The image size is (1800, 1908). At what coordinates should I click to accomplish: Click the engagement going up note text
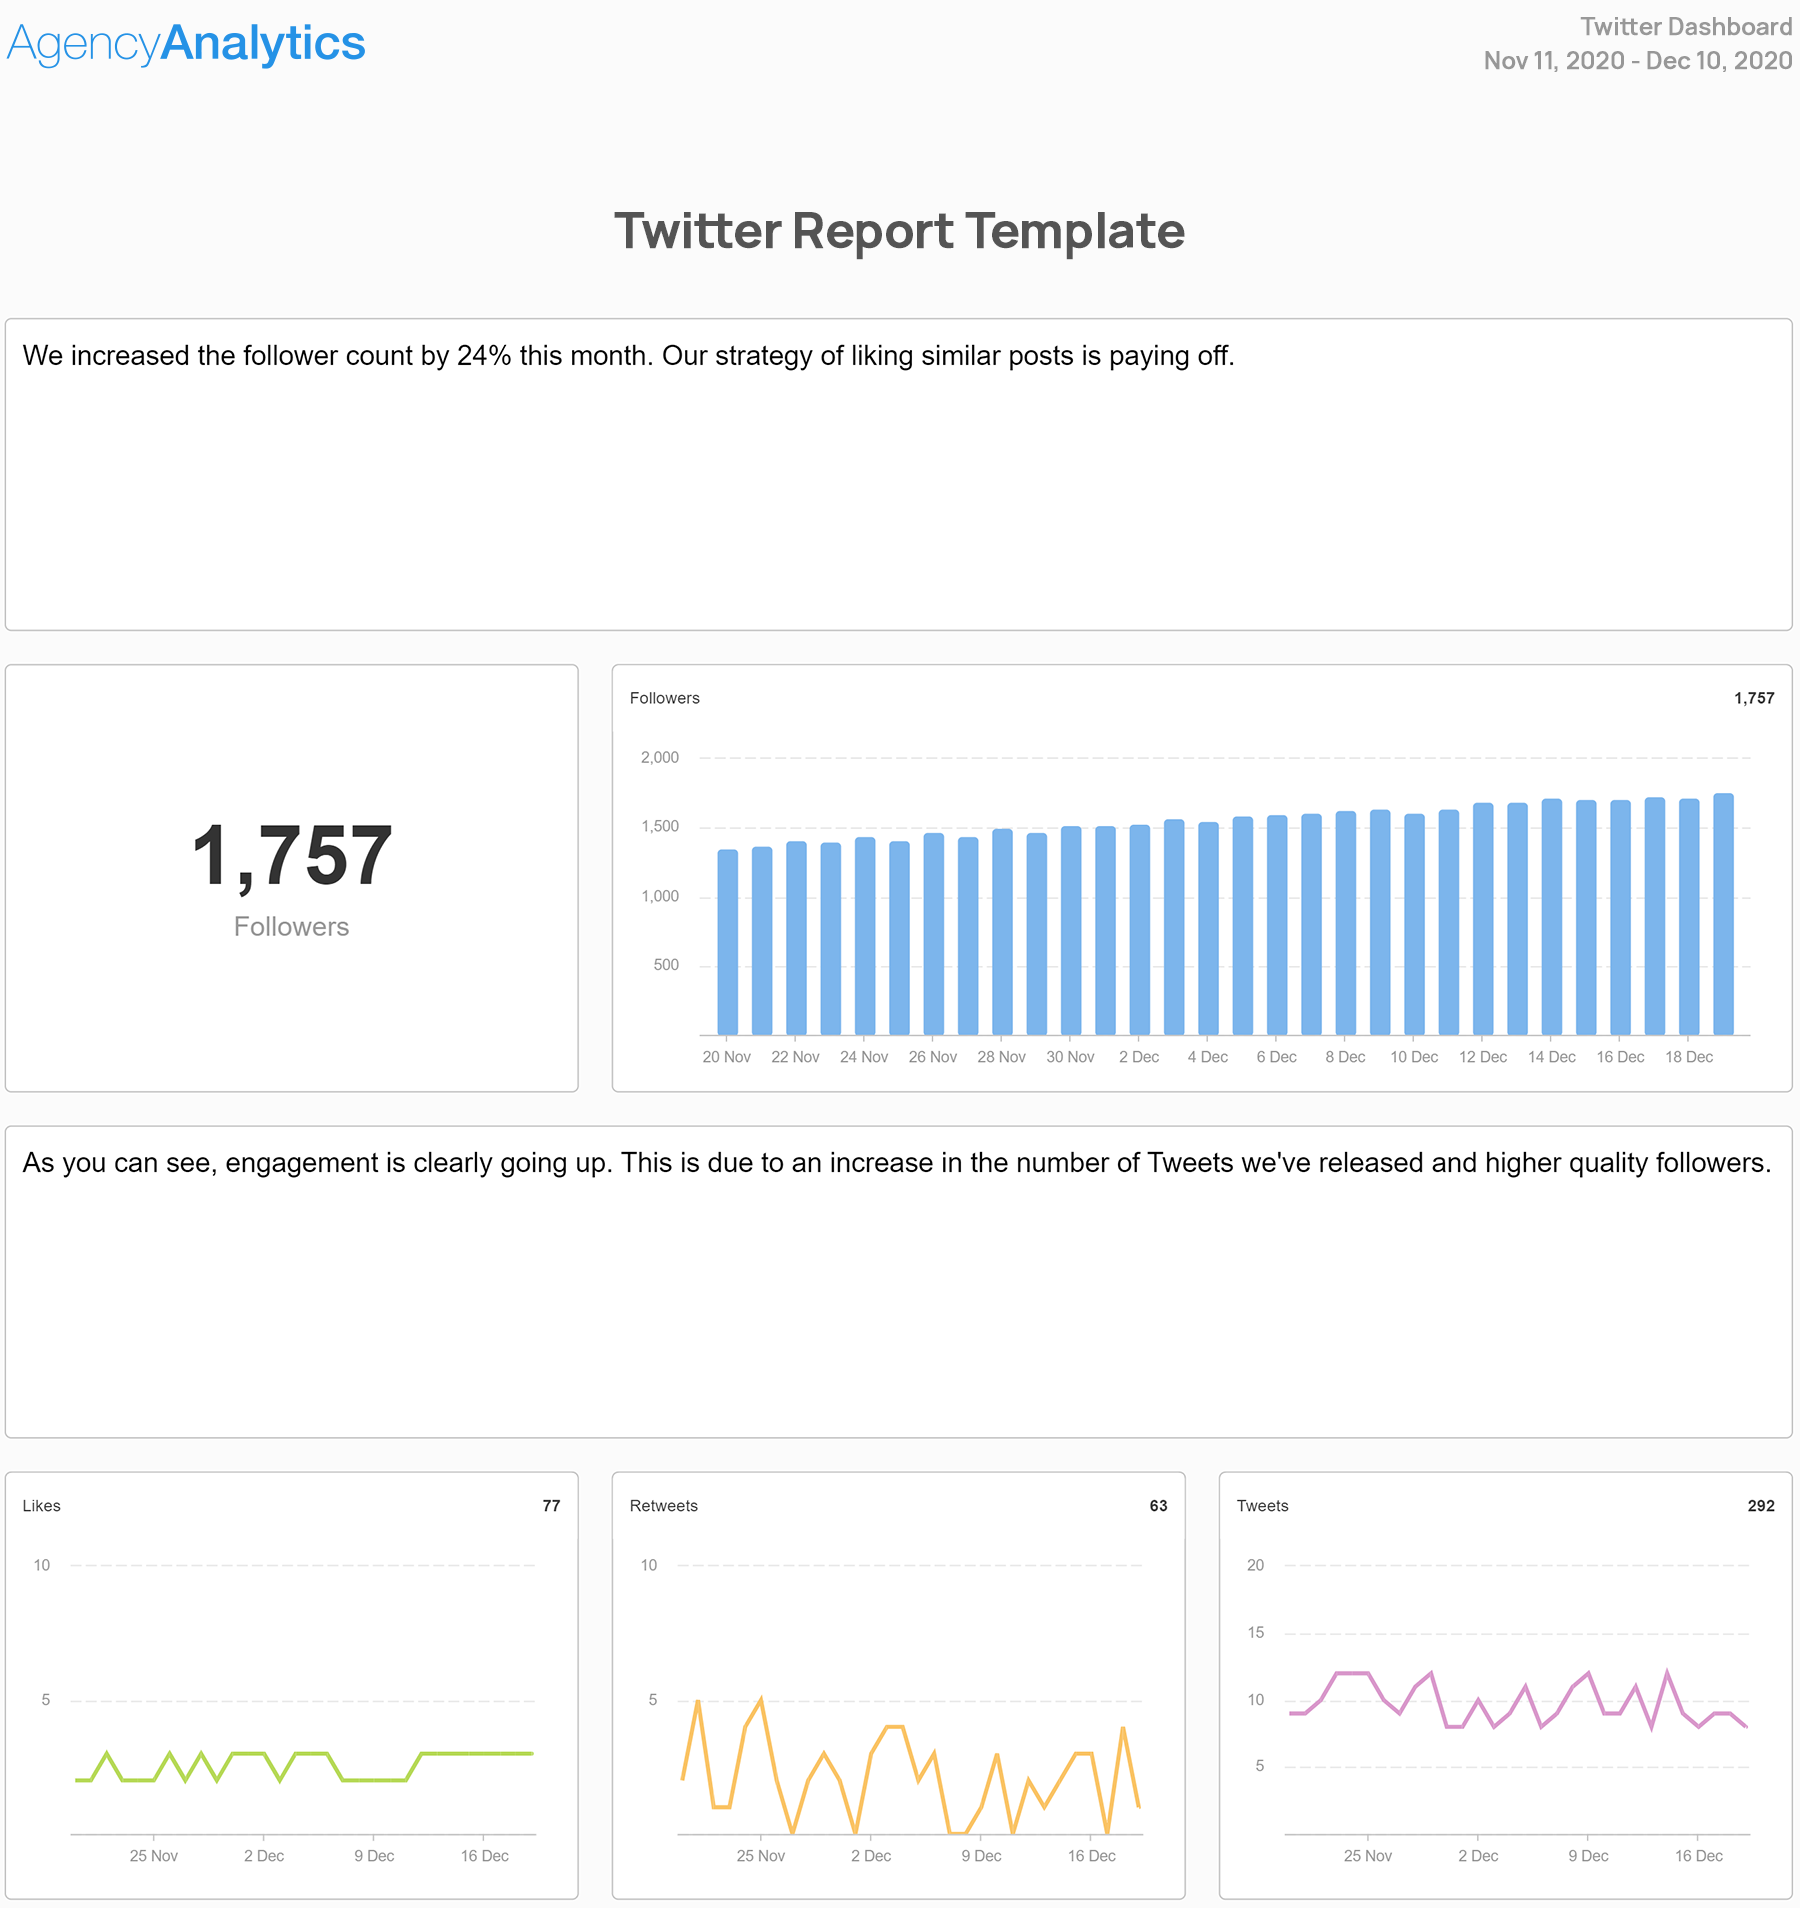click(897, 1163)
